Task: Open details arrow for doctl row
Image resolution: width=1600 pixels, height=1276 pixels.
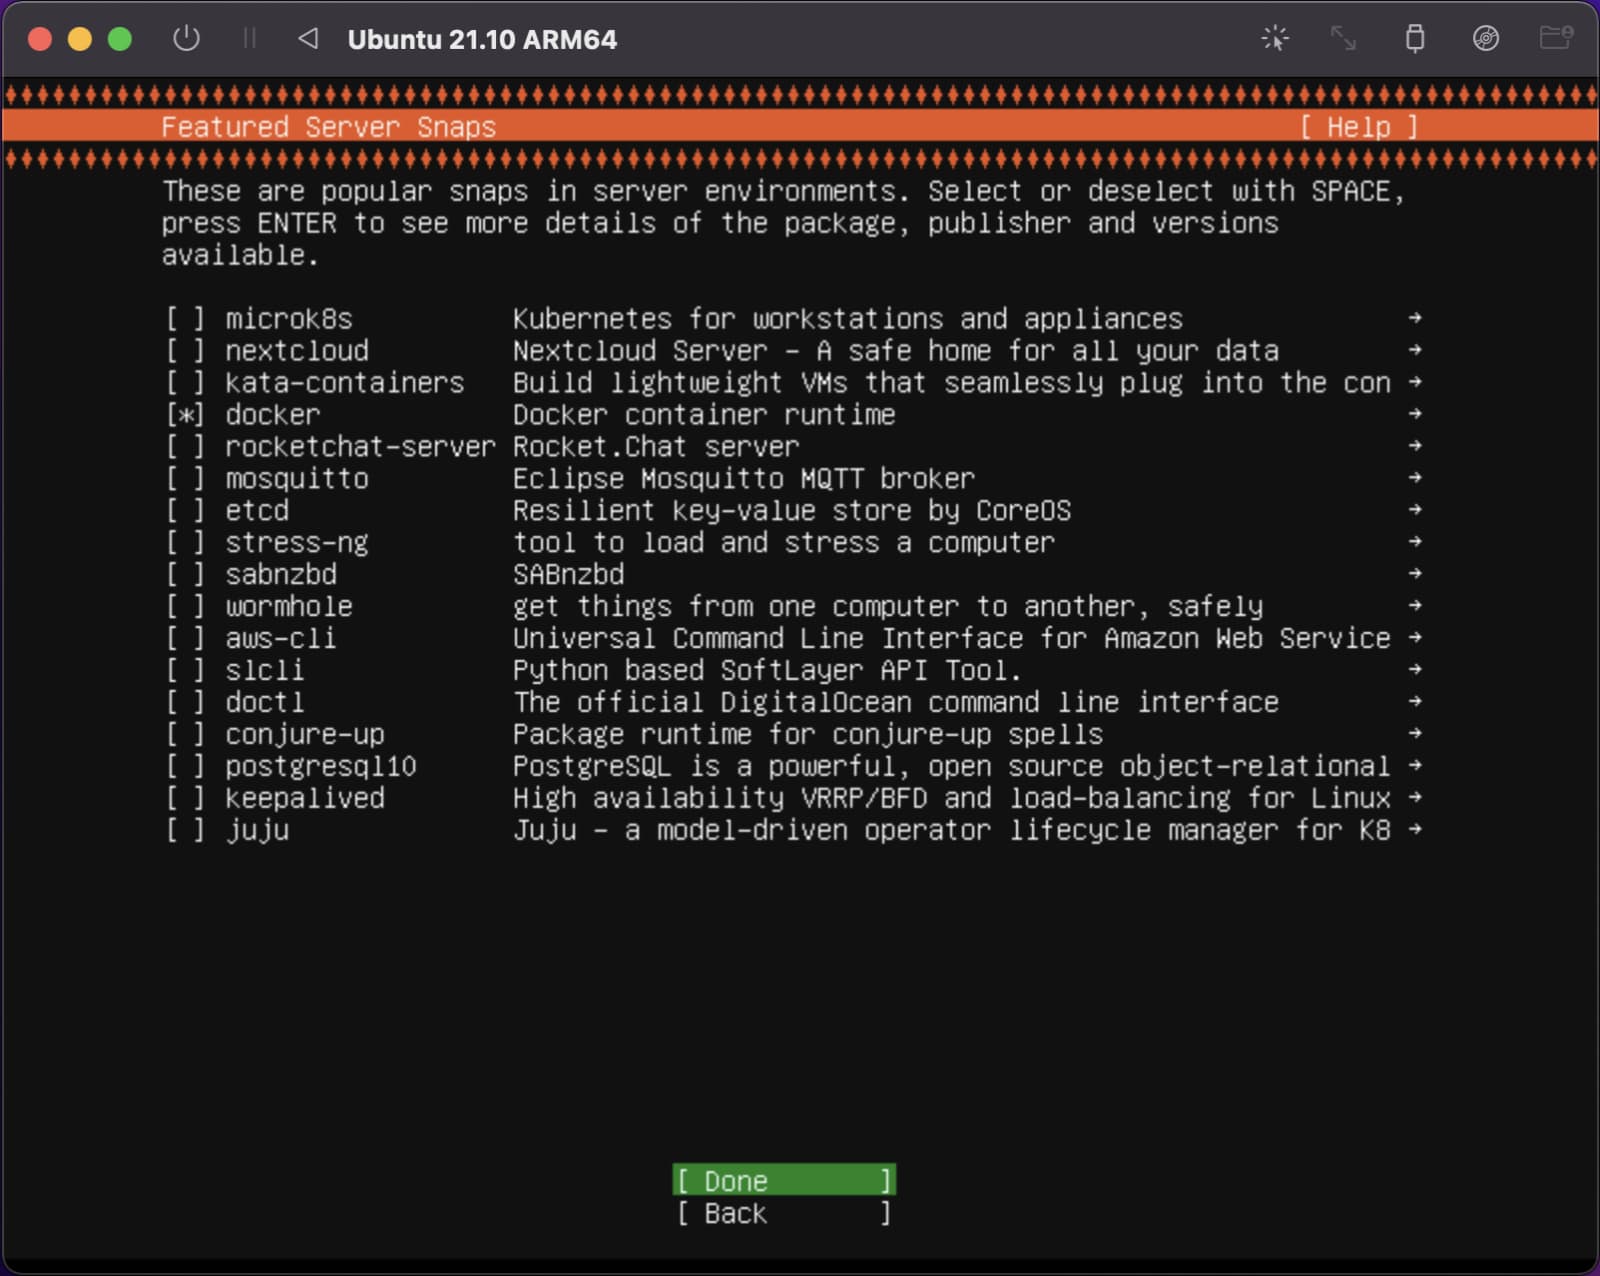Action: 1414,702
